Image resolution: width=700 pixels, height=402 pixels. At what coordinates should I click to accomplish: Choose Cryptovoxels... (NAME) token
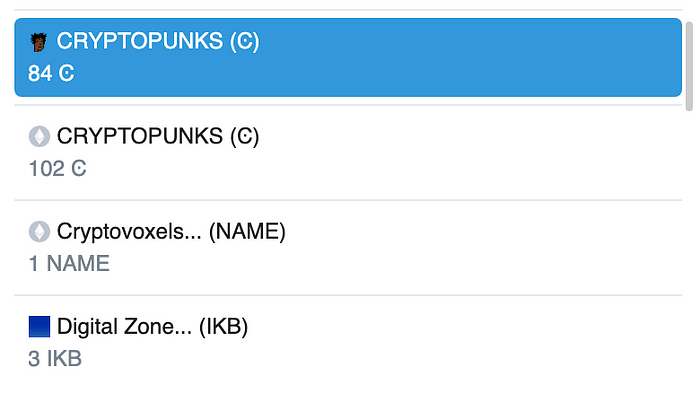171,231
